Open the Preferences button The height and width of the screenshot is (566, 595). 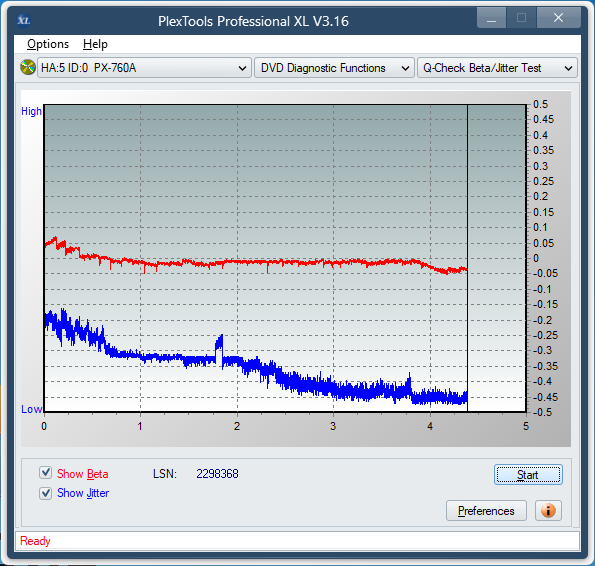[486, 511]
